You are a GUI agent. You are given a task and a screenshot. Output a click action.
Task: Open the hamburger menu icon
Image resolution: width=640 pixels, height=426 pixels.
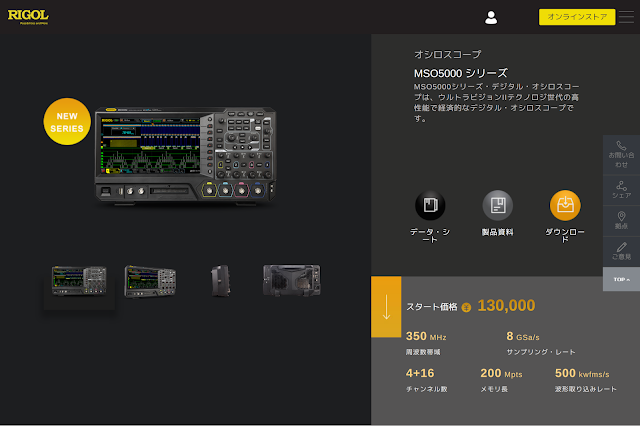[x=626, y=17]
